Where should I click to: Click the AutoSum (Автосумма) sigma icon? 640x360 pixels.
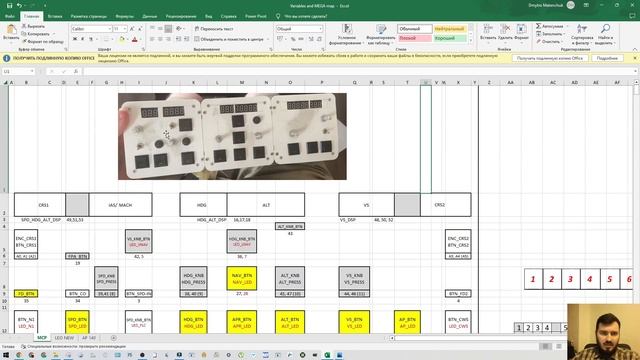[x=538, y=26]
